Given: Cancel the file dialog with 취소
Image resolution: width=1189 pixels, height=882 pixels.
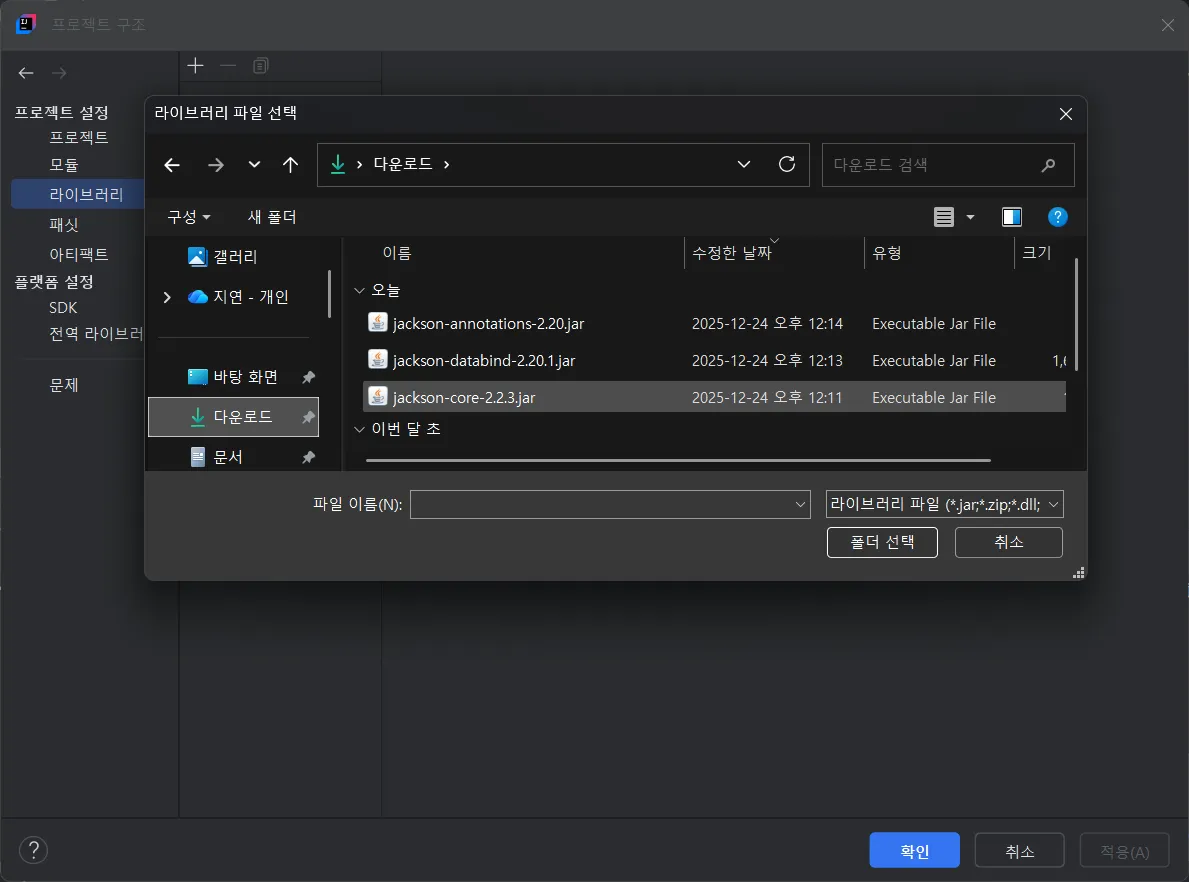Looking at the screenshot, I should click(x=1009, y=542).
